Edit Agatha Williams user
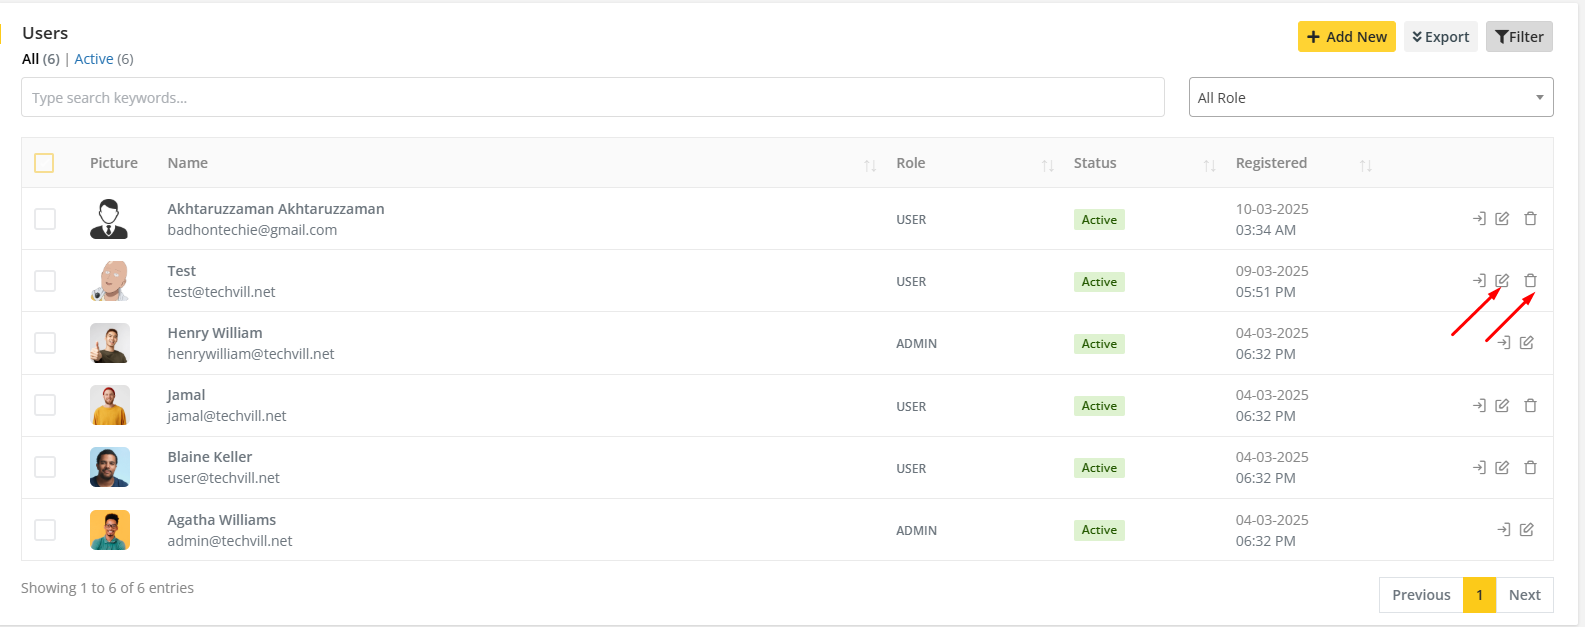This screenshot has width=1585, height=627. (x=1526, y=530)
